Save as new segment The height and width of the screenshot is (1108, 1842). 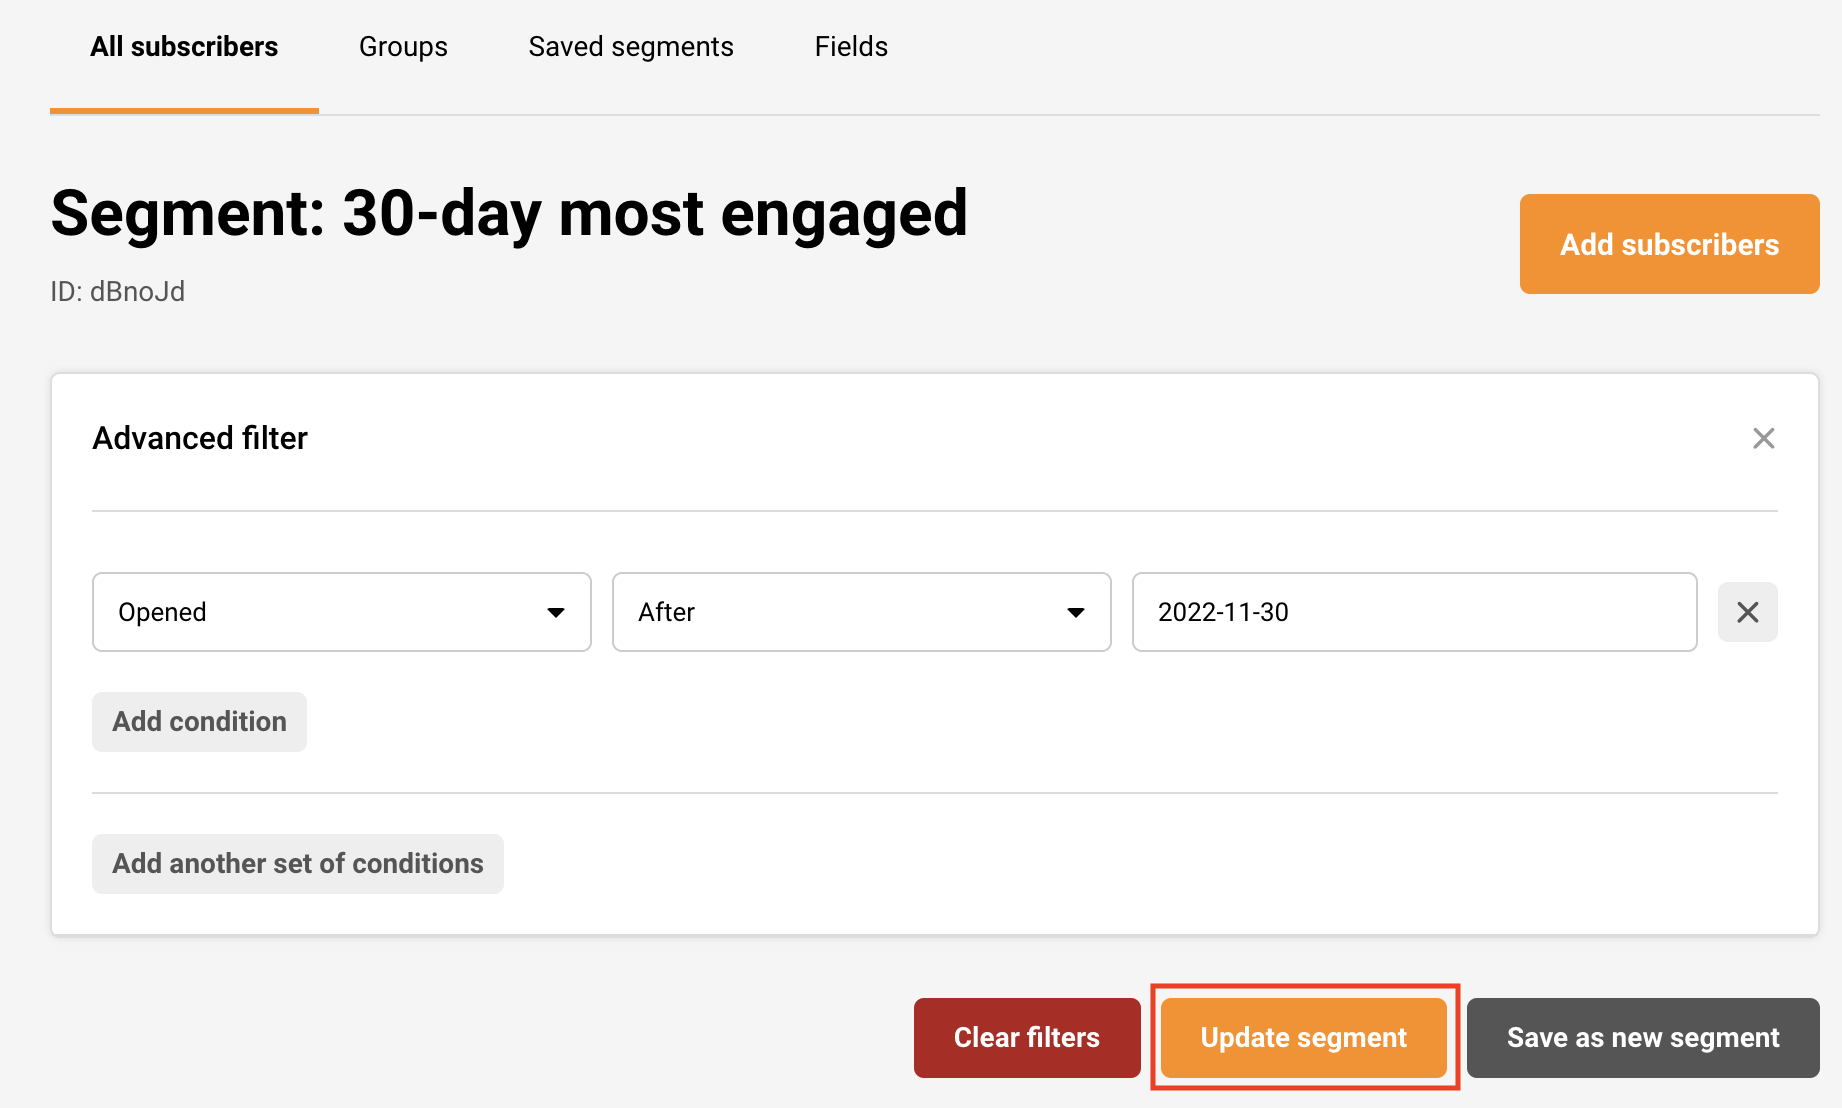pyautogui.click(x=1643, y=1038)
